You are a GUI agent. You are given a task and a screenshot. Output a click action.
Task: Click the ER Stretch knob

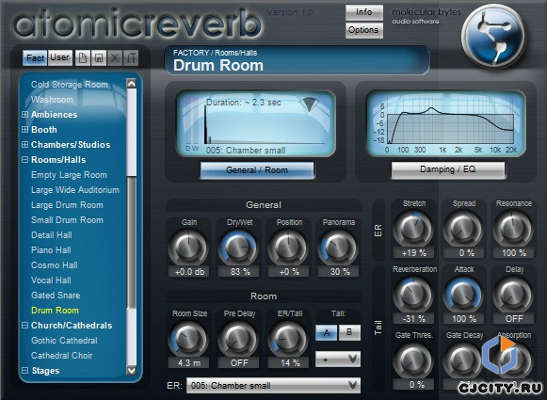tap(413, 229)
